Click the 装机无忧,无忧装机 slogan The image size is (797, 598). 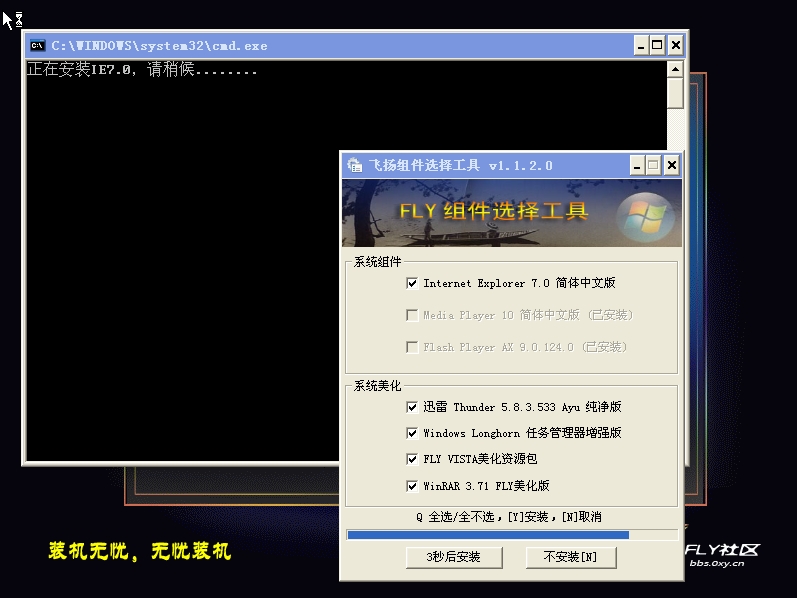click(140, 551)
